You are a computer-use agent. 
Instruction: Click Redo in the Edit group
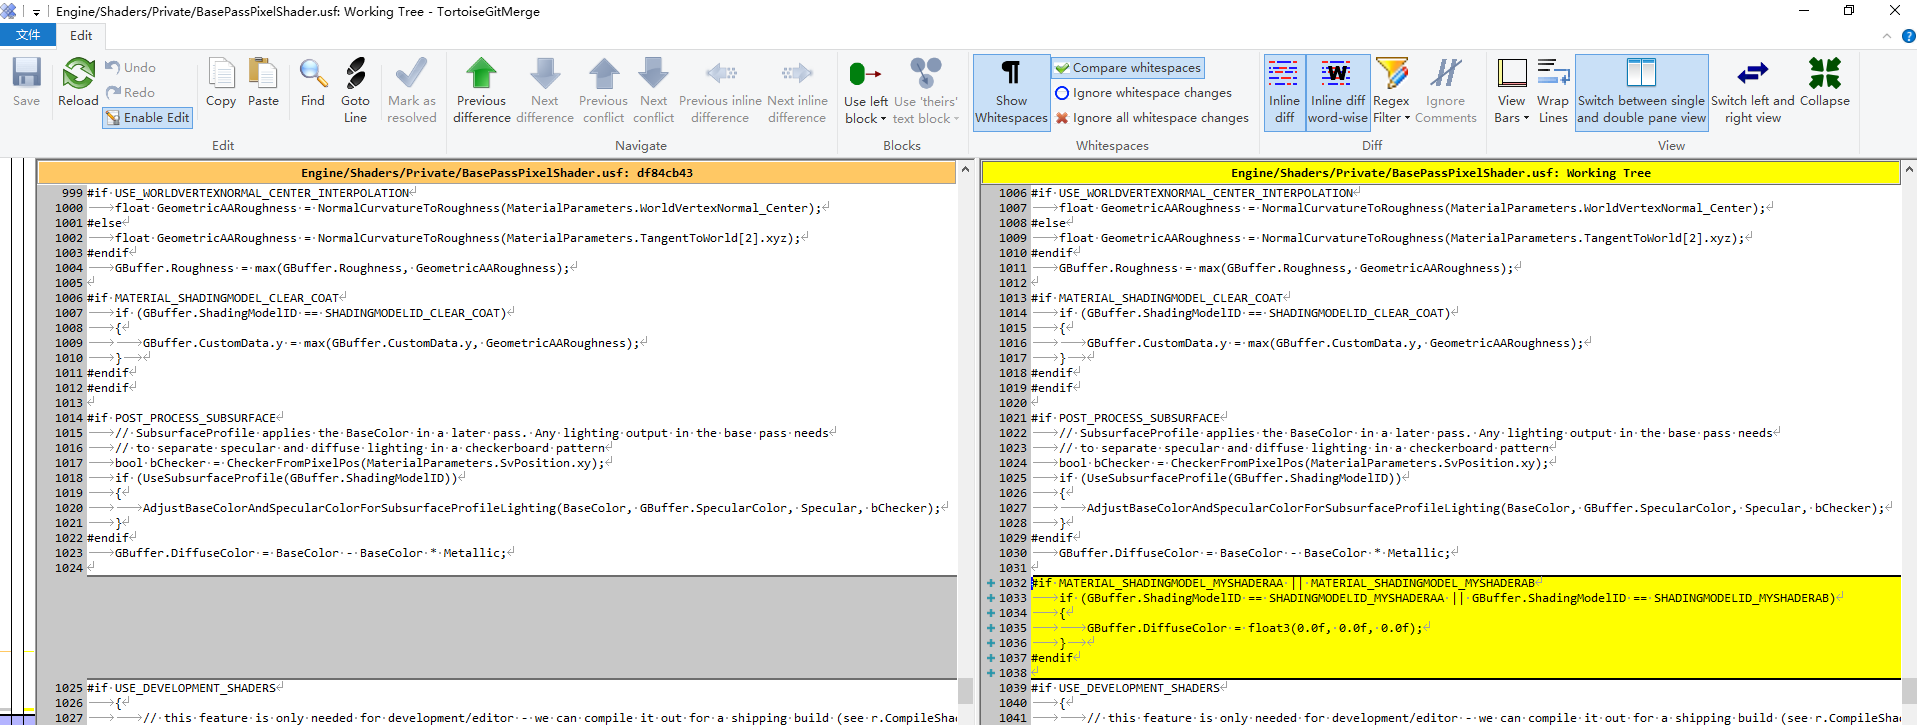tap(131, 92)
